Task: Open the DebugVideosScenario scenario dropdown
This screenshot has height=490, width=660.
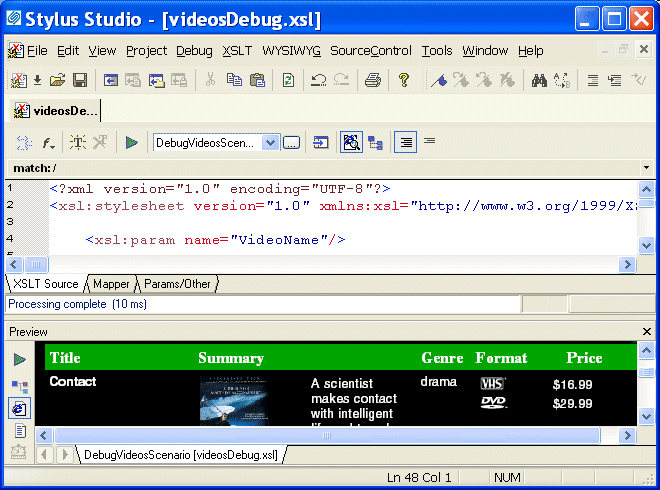Action: pyautogui.click(x=270, y=143)
